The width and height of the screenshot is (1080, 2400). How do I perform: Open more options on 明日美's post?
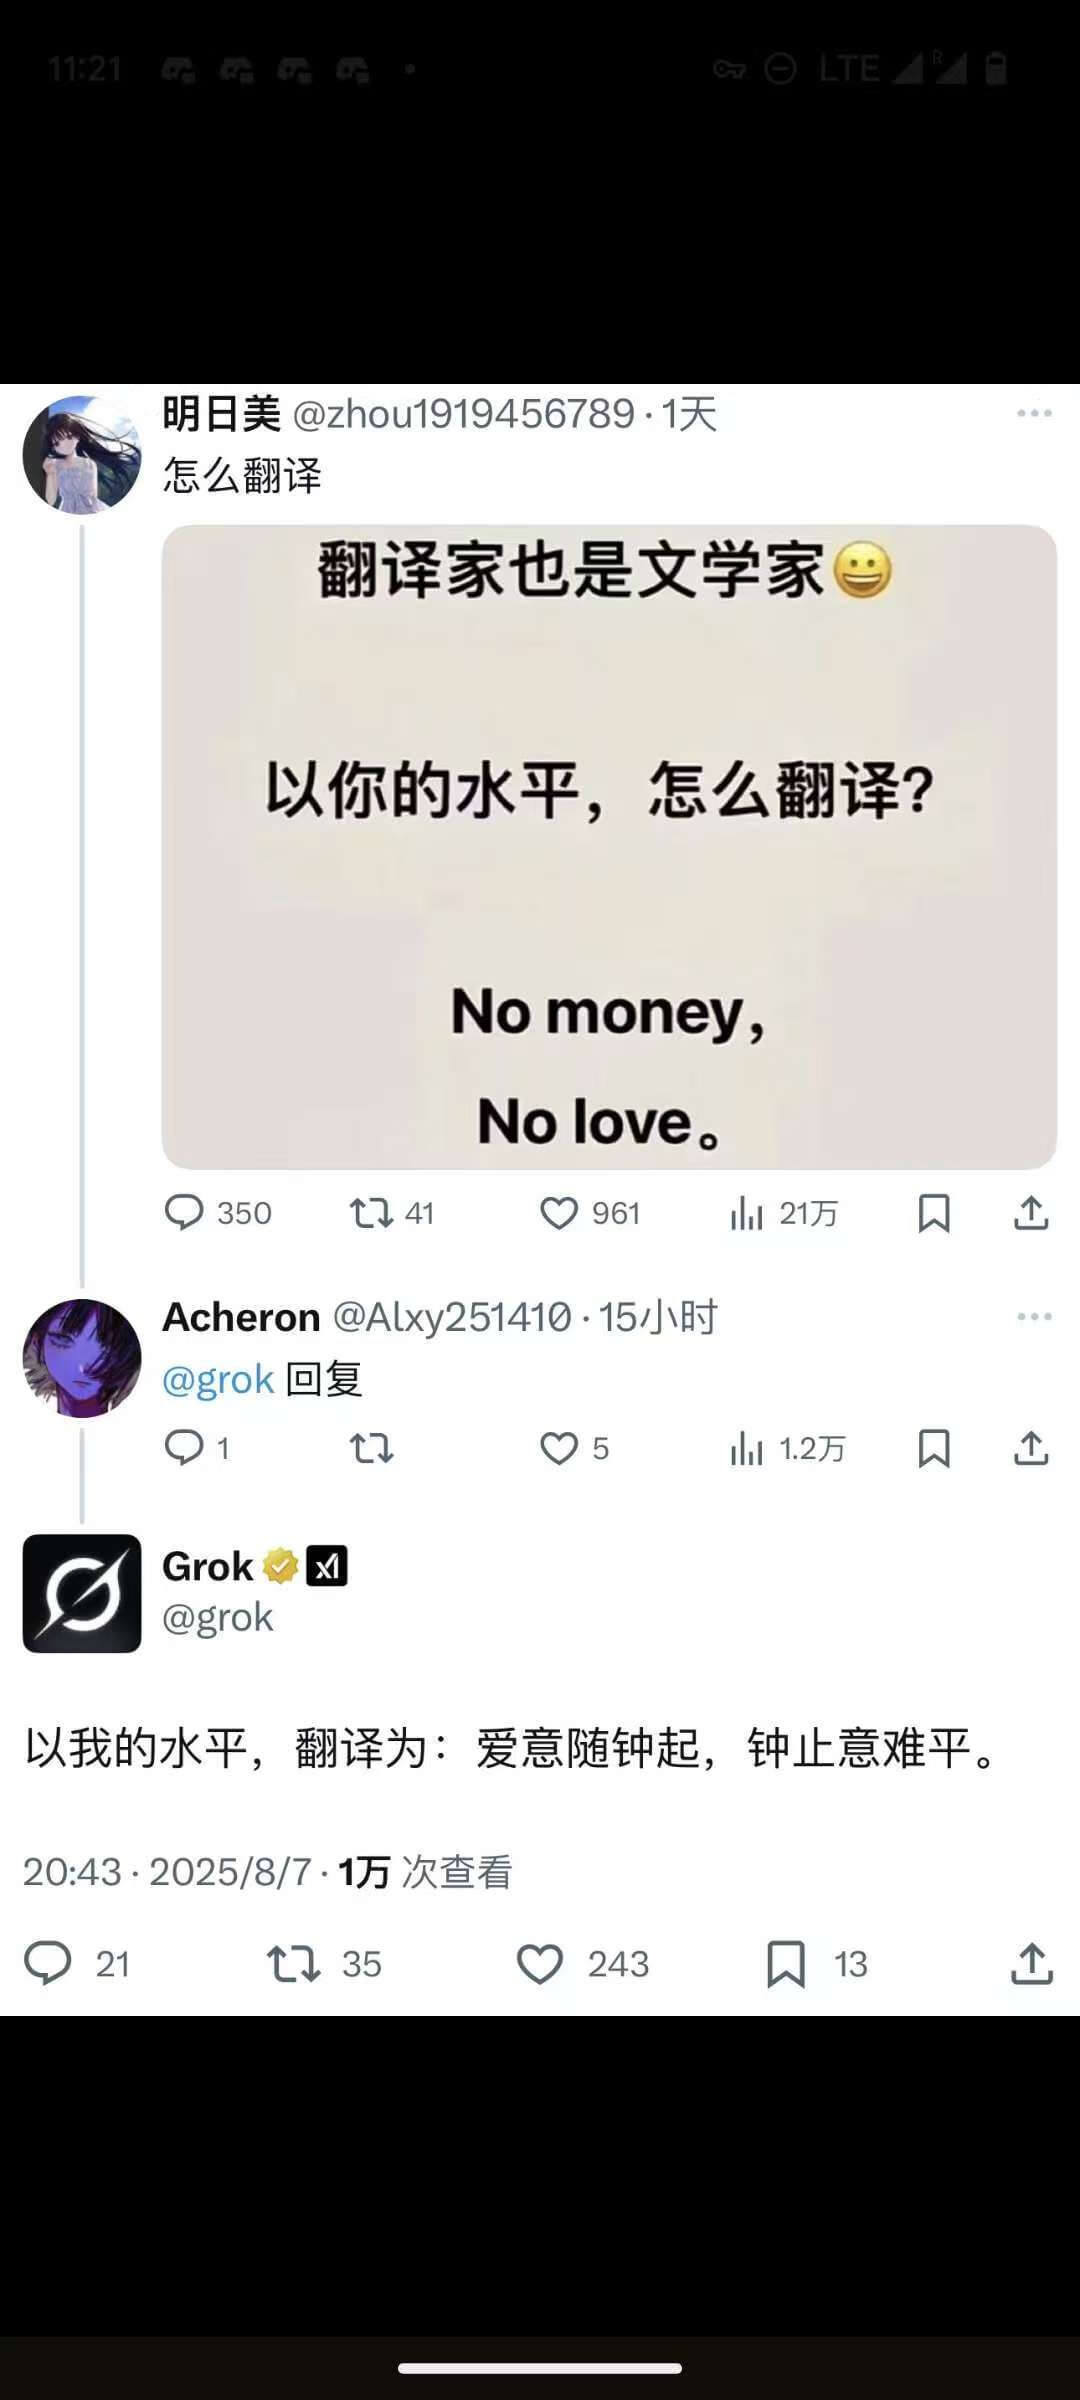click(1034, 413)
